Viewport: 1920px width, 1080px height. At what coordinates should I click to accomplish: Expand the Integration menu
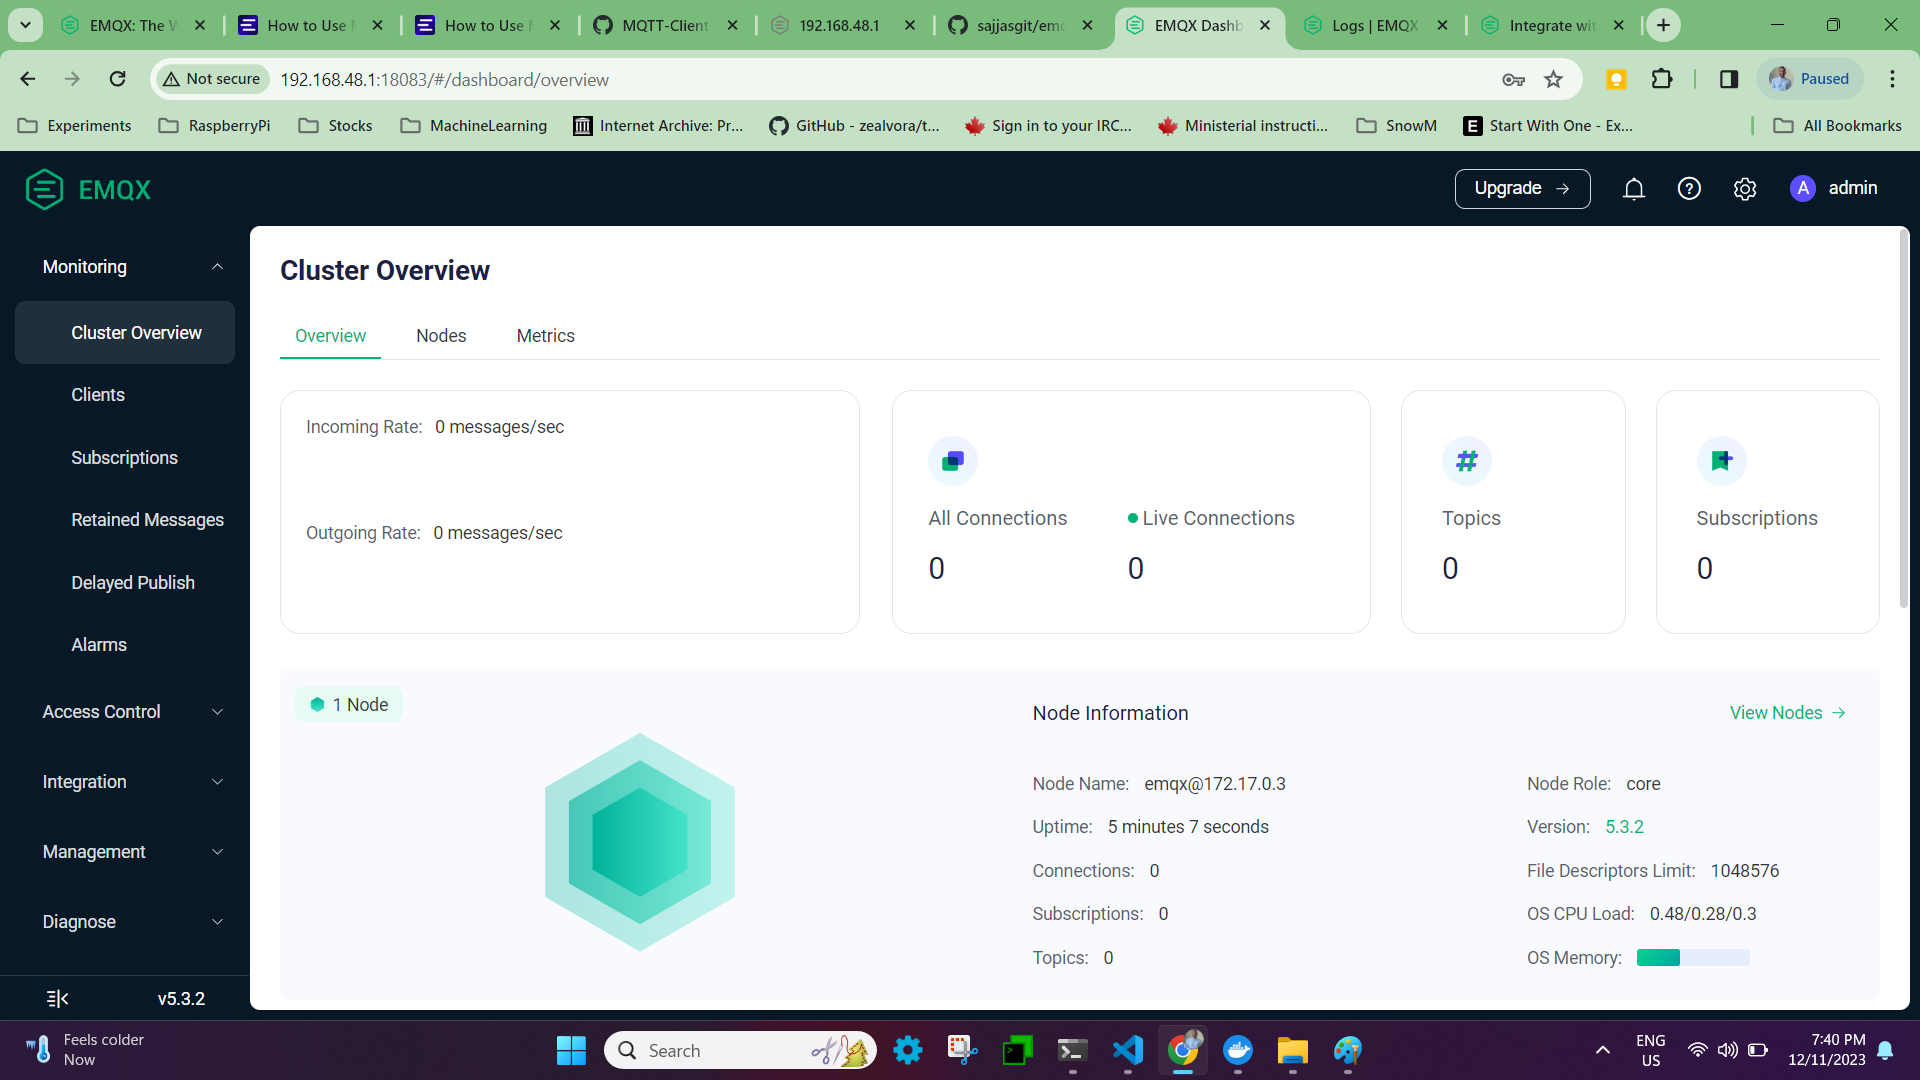[x=125, y=782]
